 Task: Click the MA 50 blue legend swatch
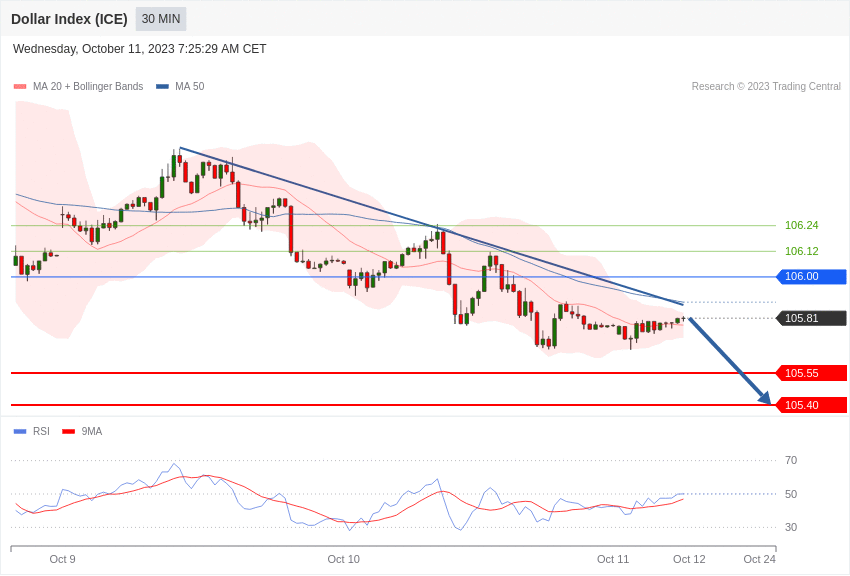pos(162,87)
